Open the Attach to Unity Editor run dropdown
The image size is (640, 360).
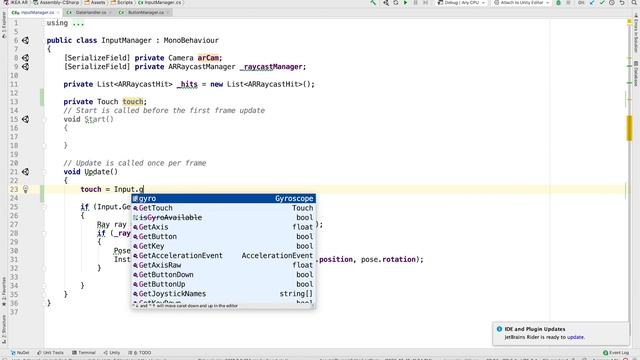pos(521,2)
